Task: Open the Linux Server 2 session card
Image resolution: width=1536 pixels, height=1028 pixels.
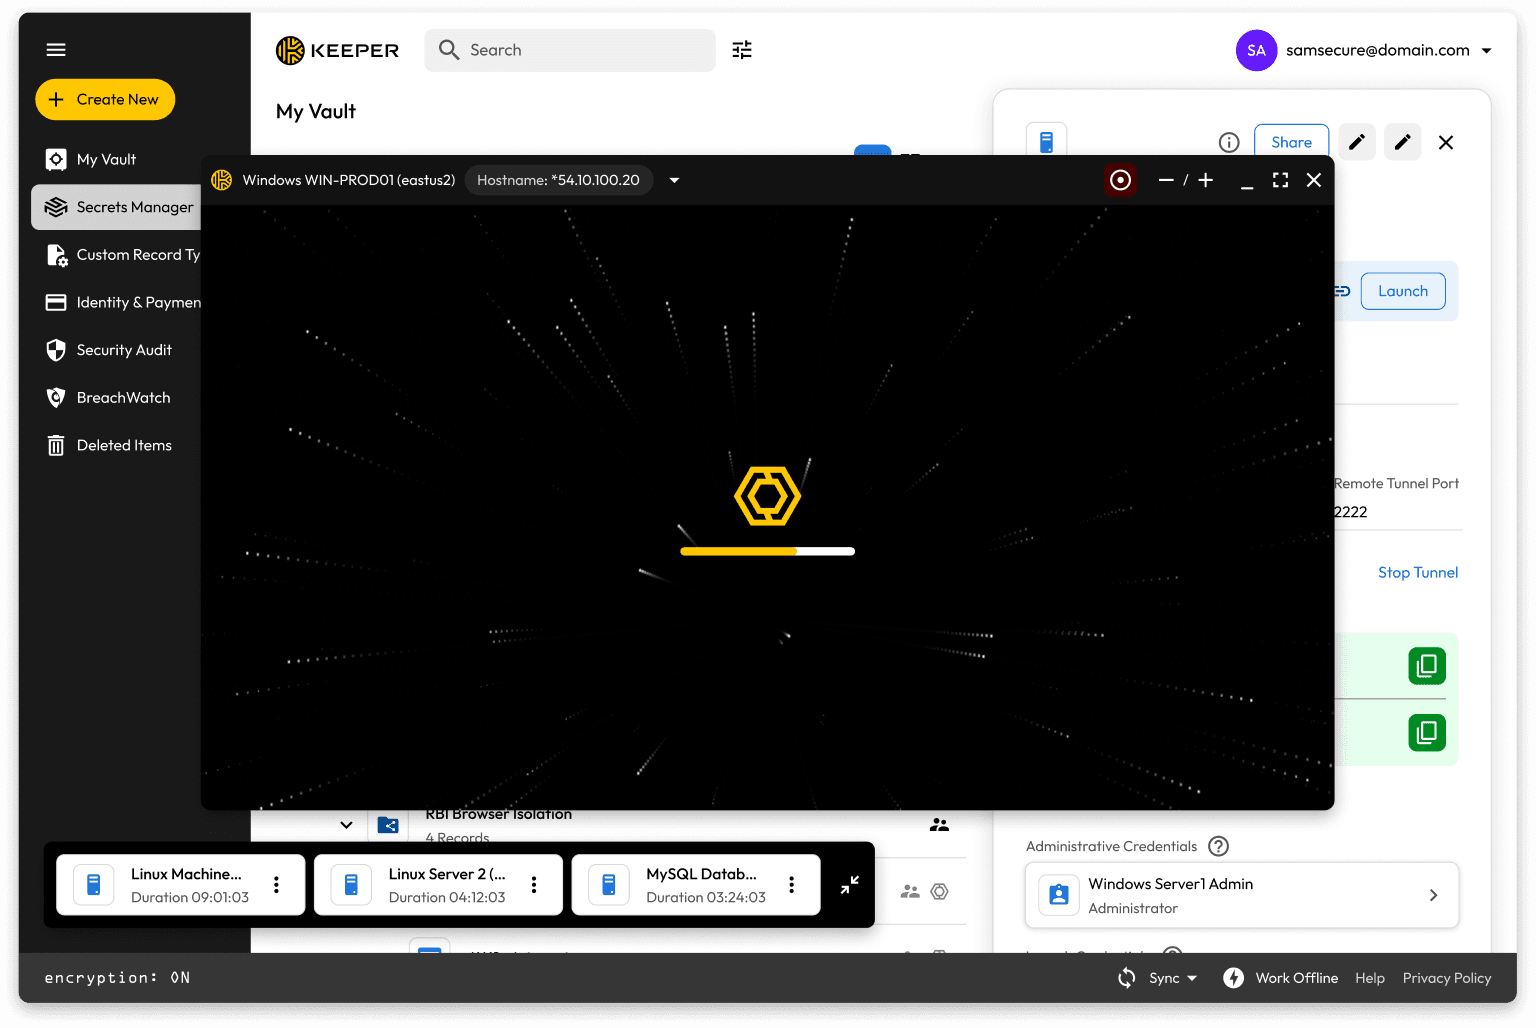Action: (x=438, y=885)
